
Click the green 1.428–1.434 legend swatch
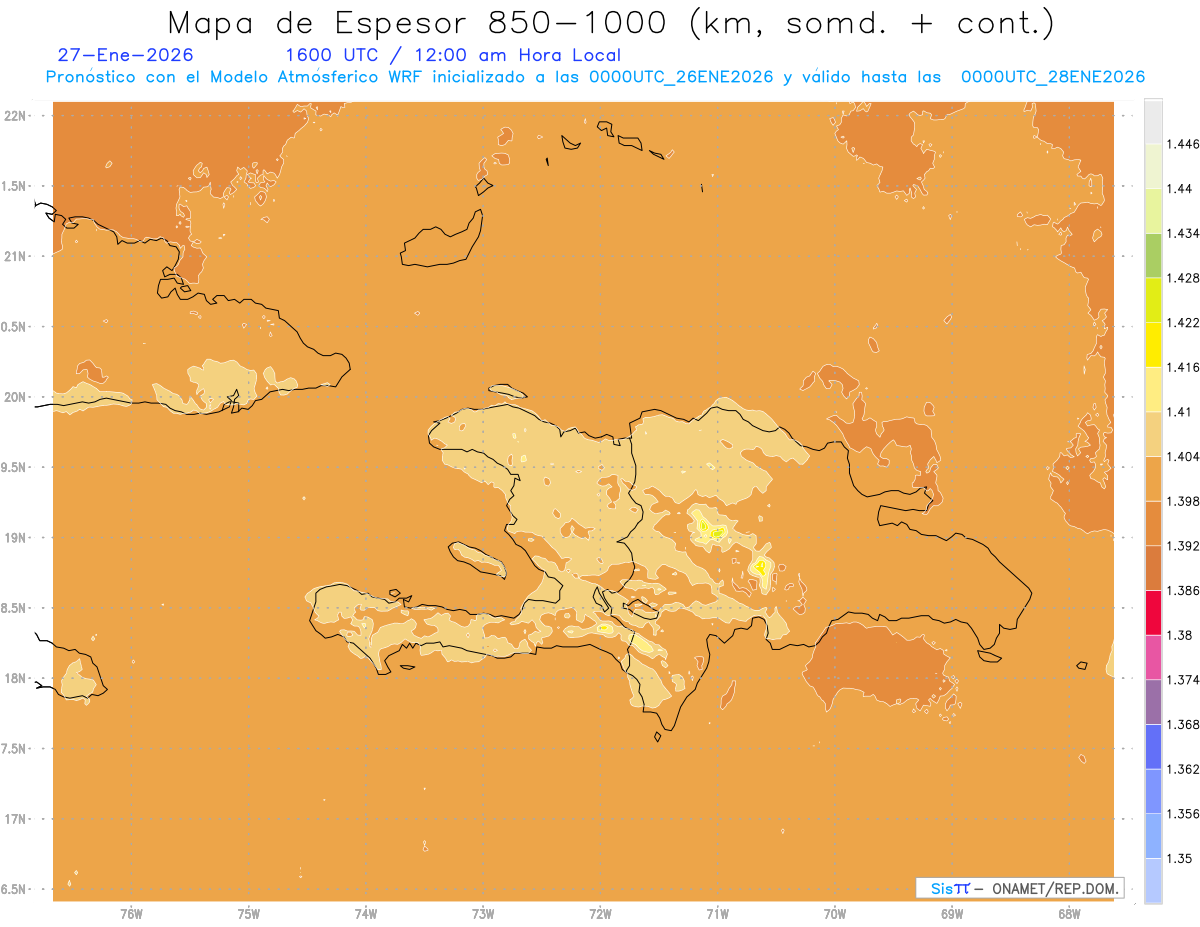[1153, 255]
